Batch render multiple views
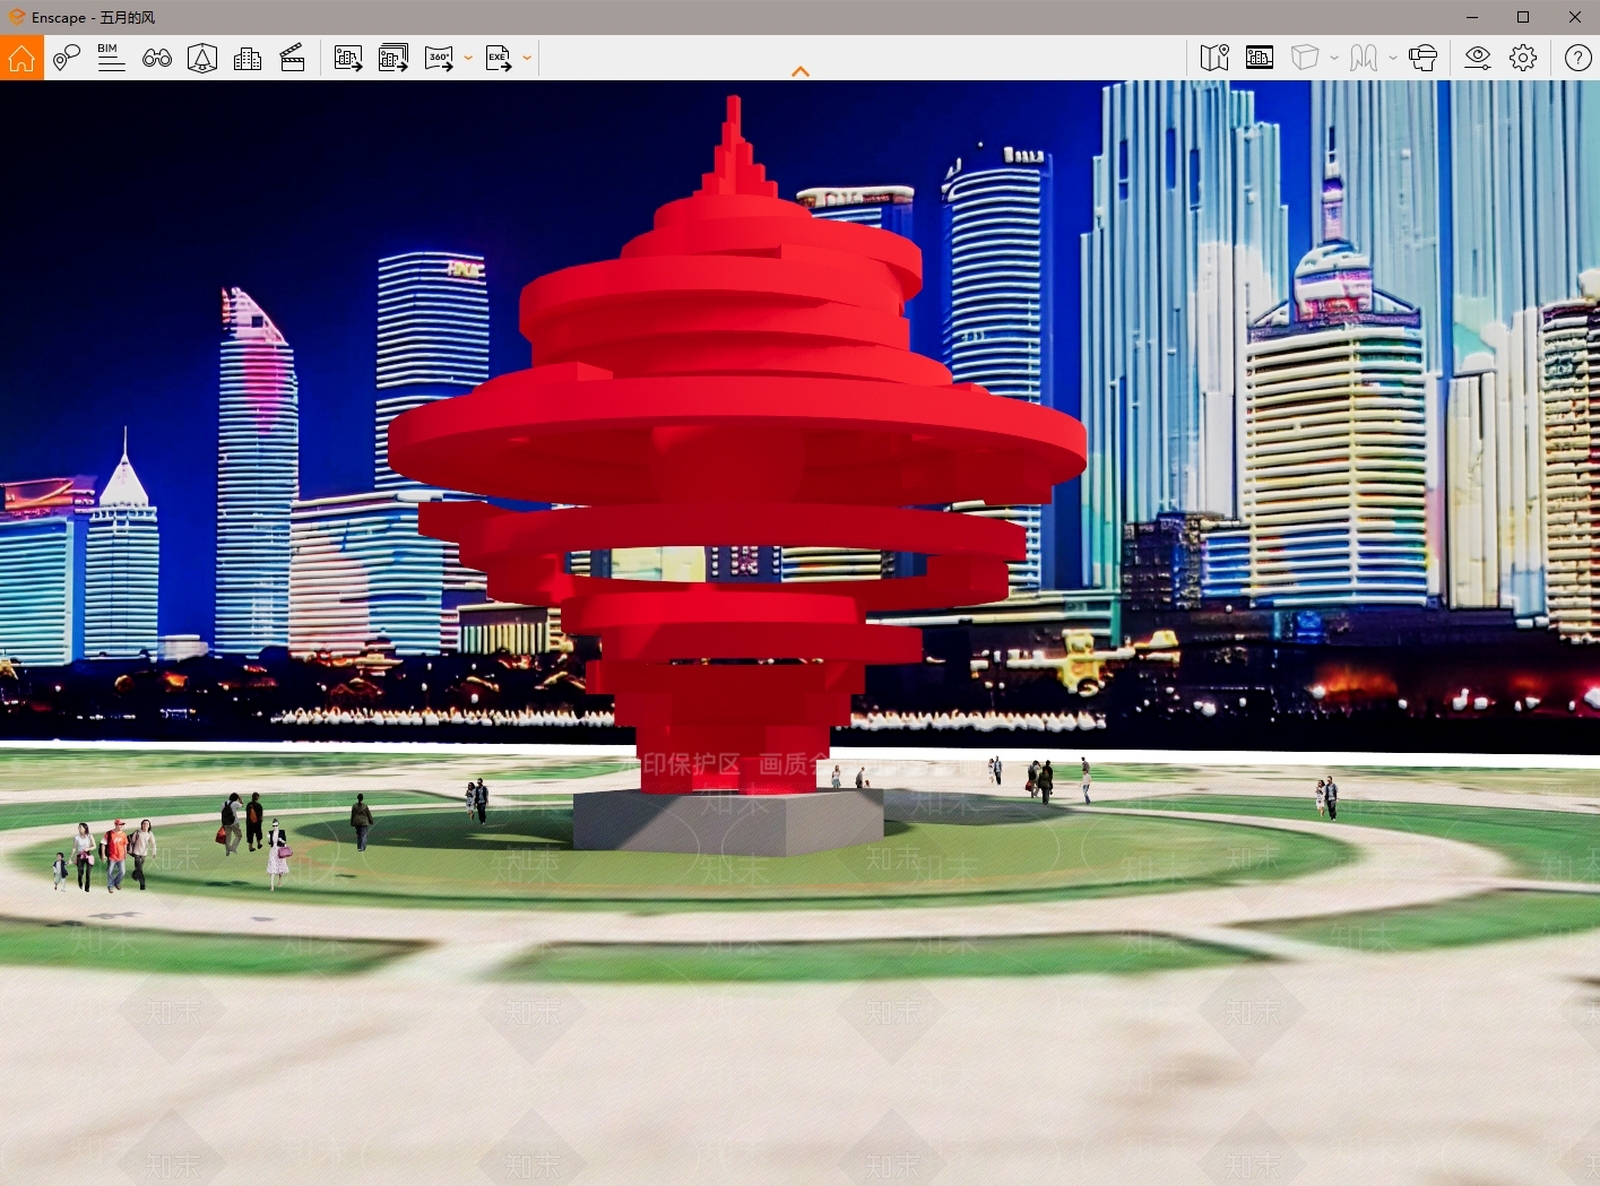Viewport: 1600px width, 1186px height. tap(393, 58)
